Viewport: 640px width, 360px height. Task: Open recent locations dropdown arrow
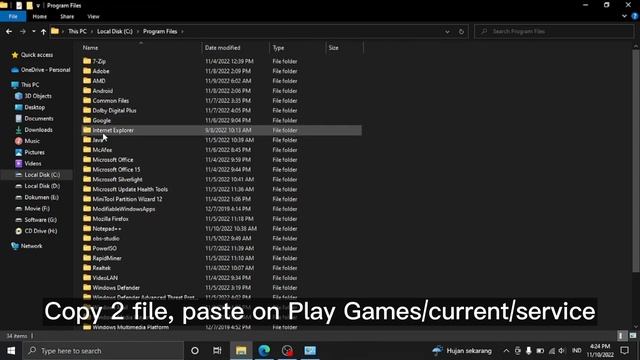tap(33, 31)
